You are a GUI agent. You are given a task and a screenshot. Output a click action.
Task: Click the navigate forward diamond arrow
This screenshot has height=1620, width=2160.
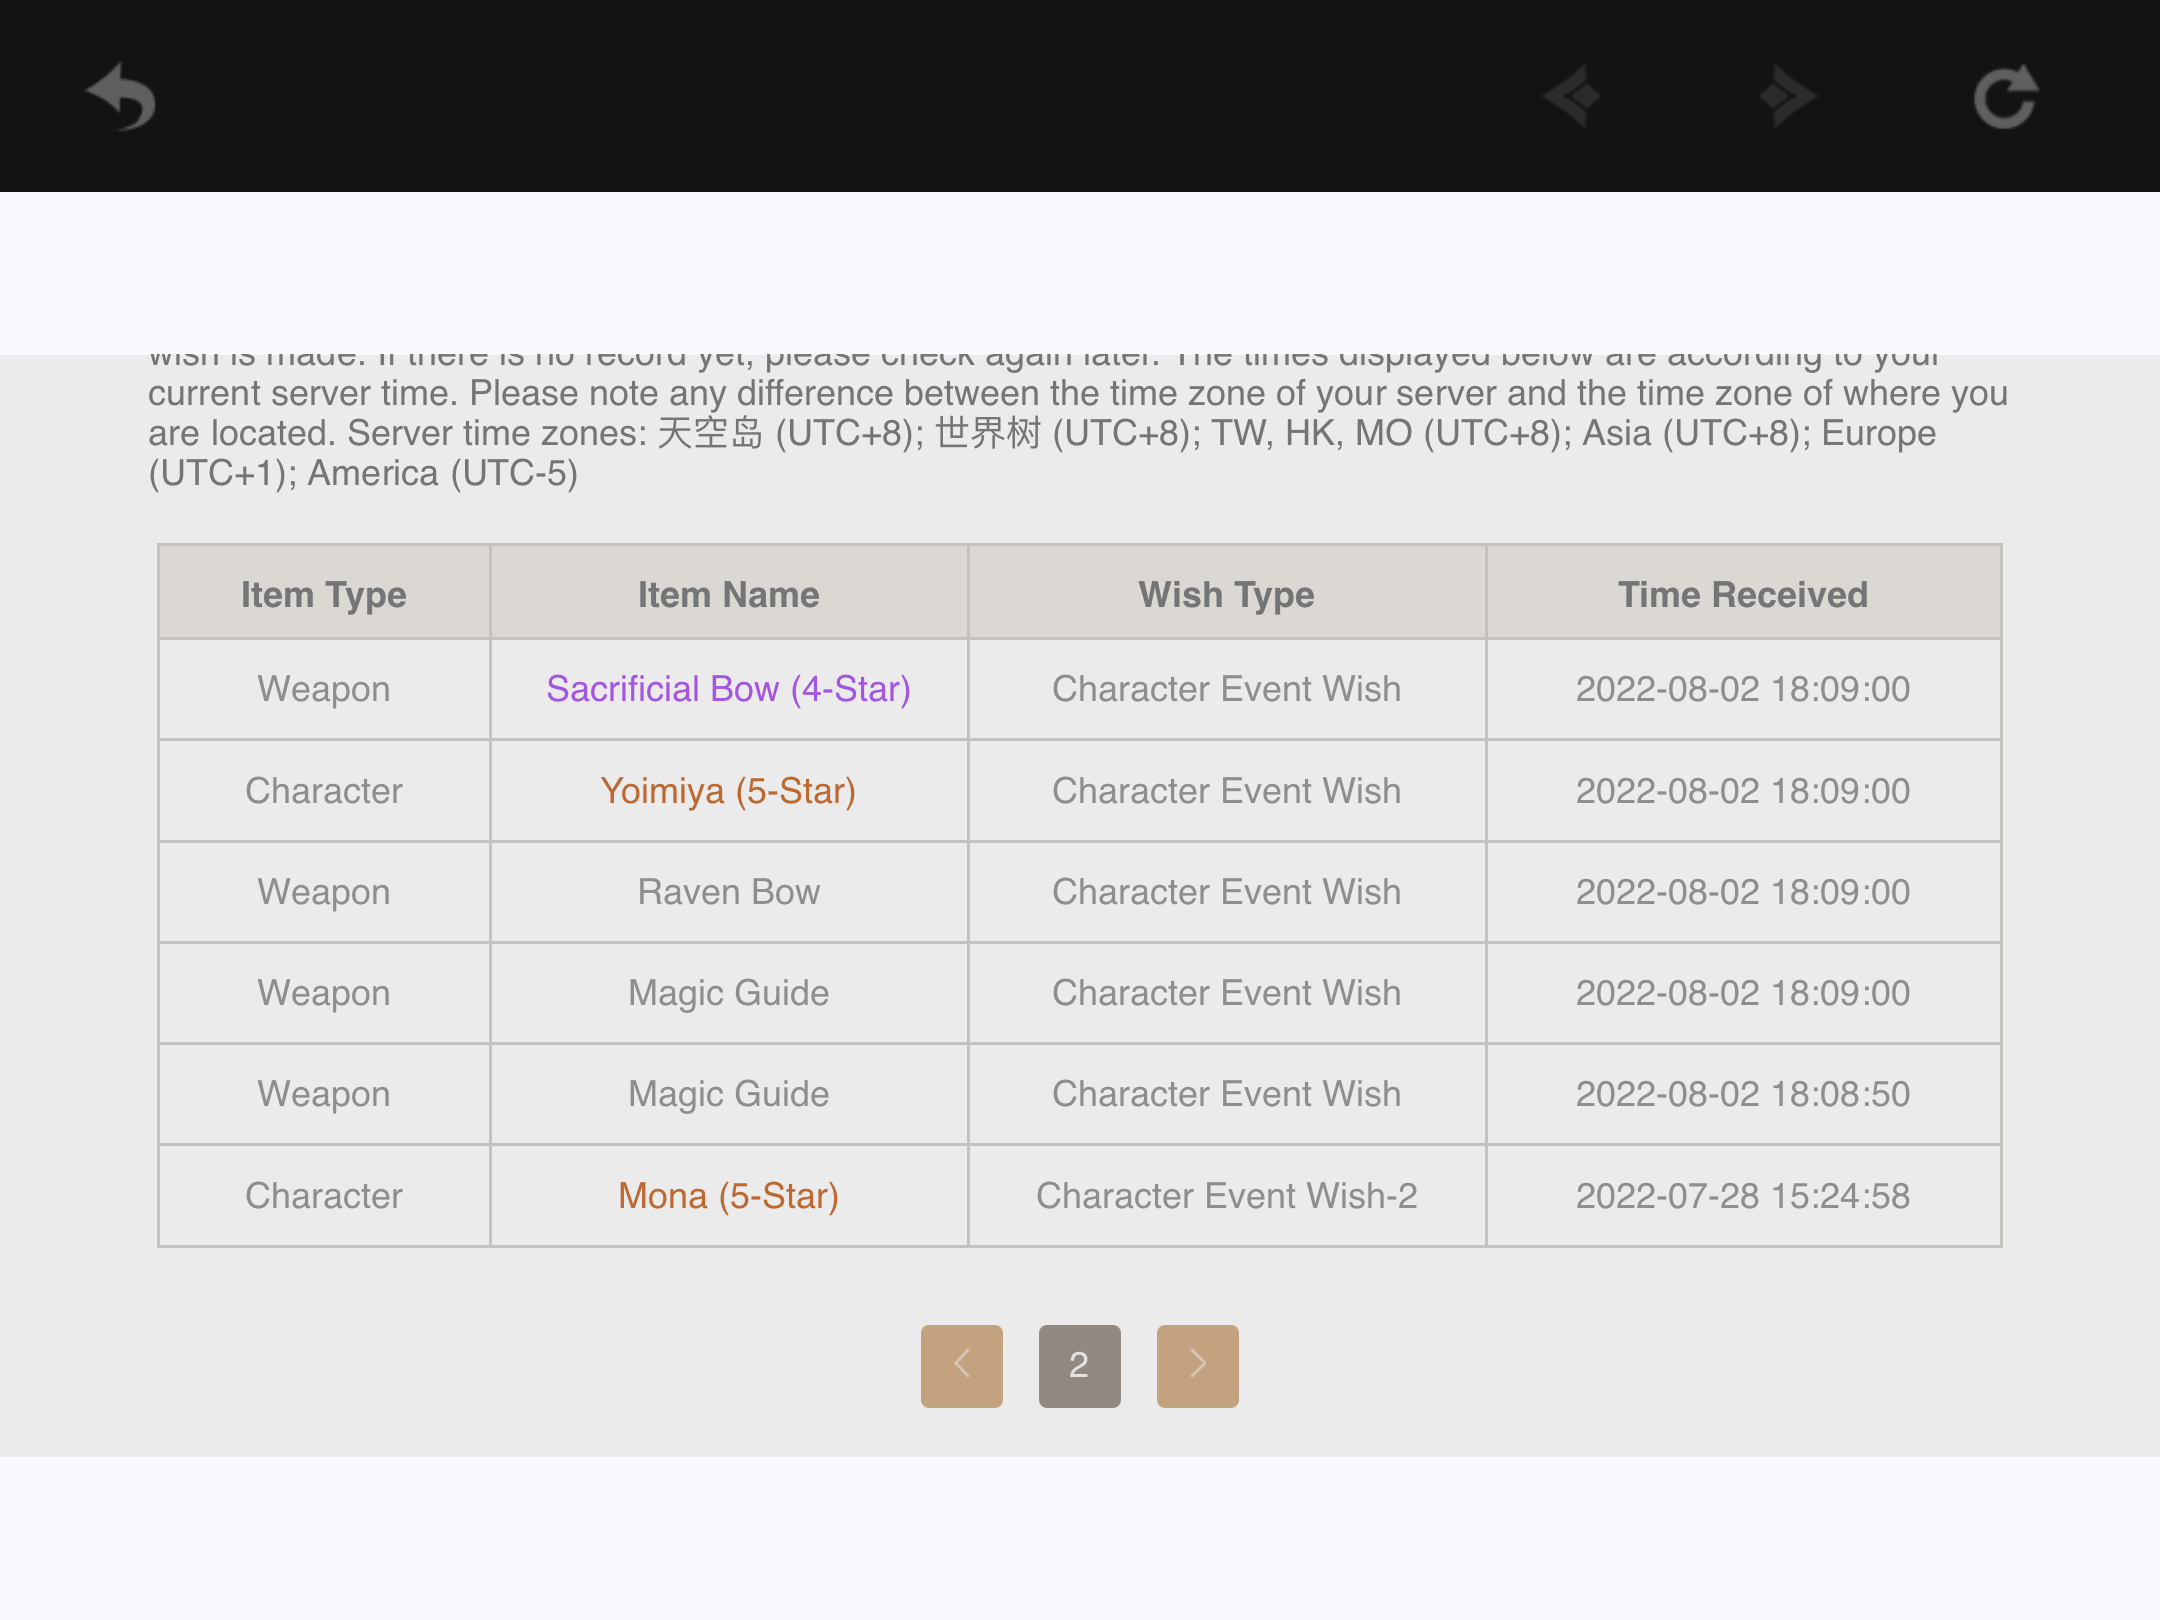(x=1787, y=97)
